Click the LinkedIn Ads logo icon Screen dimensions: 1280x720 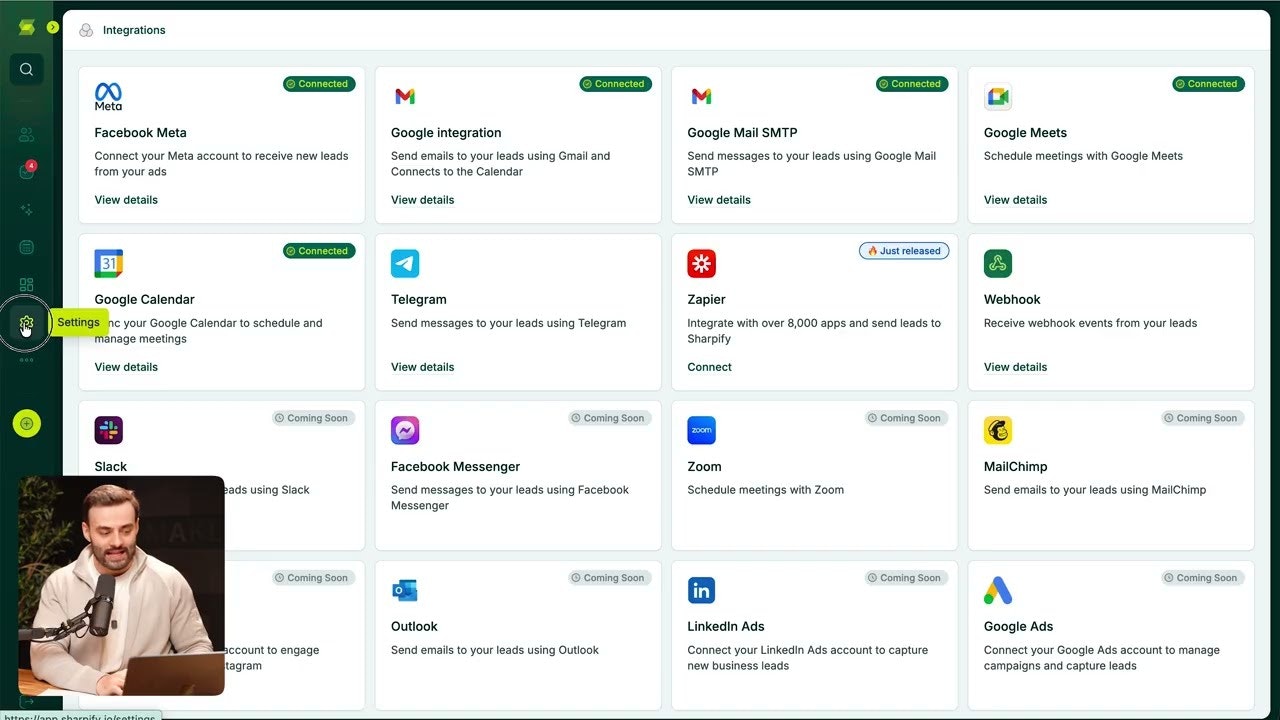[x=701, y=591]
